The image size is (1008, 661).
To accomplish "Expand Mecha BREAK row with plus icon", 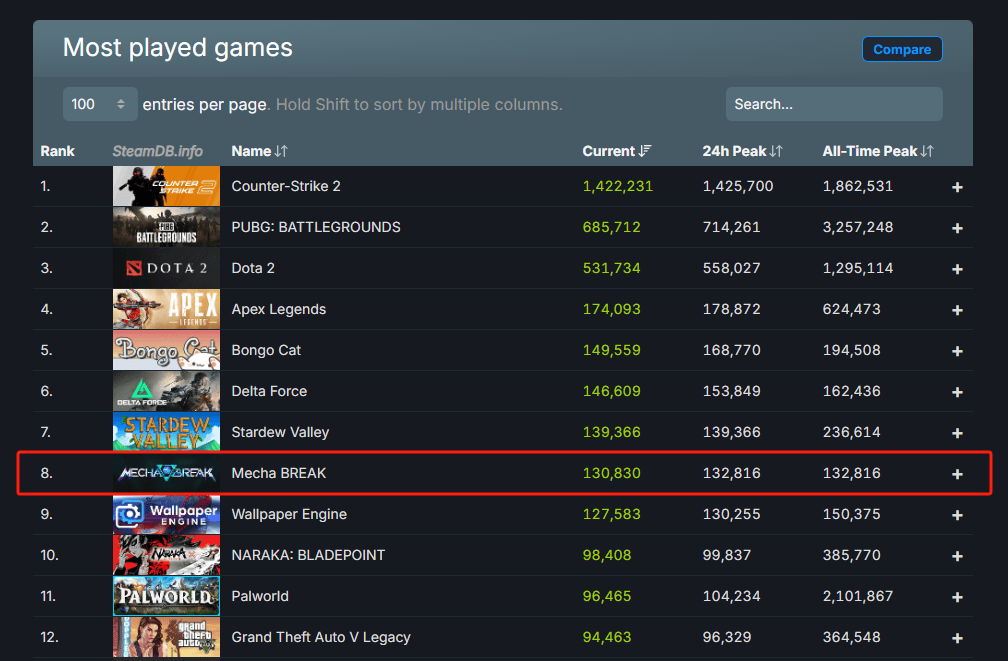I will click(957, 474).
